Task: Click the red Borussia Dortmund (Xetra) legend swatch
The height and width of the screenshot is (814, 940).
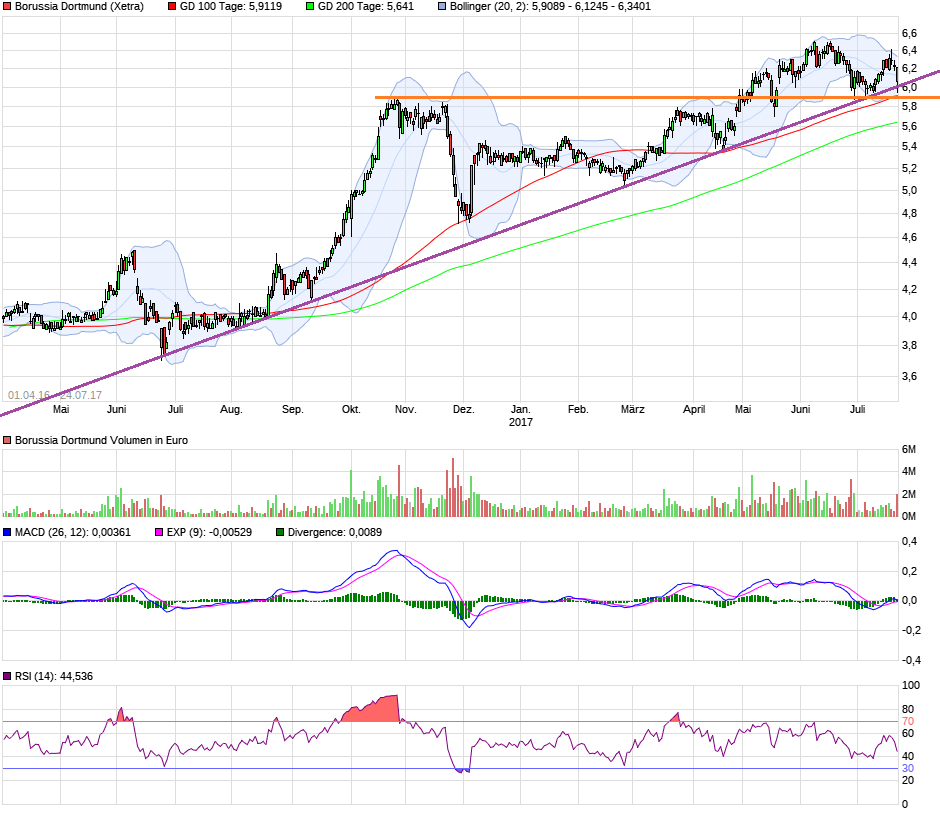Action: click(x=7, y=7)
